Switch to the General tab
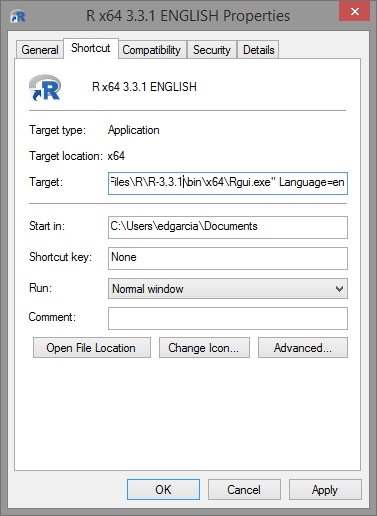The height and width of the screenshot is (516, 377). pyautogui.click(x=40, y=50)
